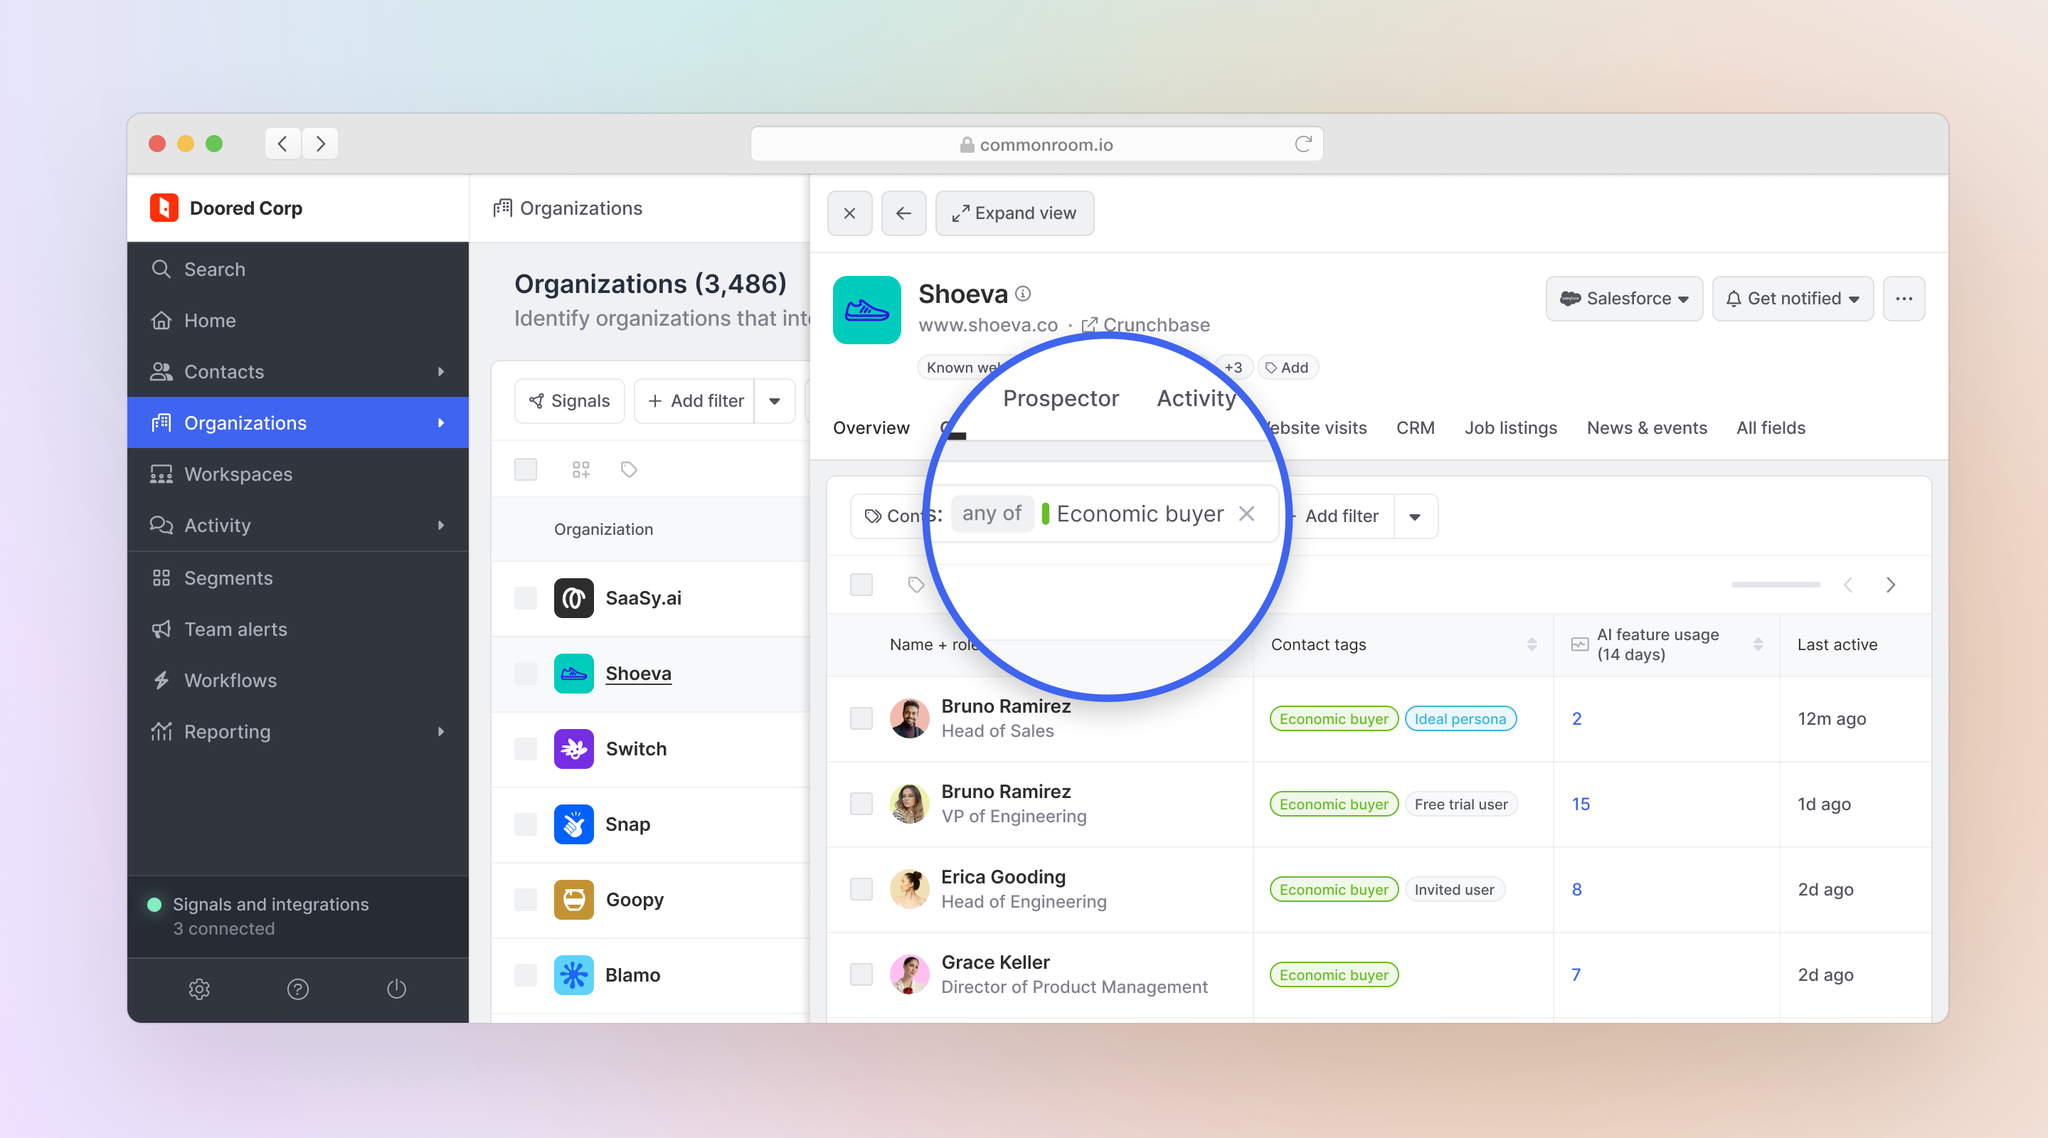Remove the Economic buyer filter
Screen dimensions: 2048x1138
1246,514
